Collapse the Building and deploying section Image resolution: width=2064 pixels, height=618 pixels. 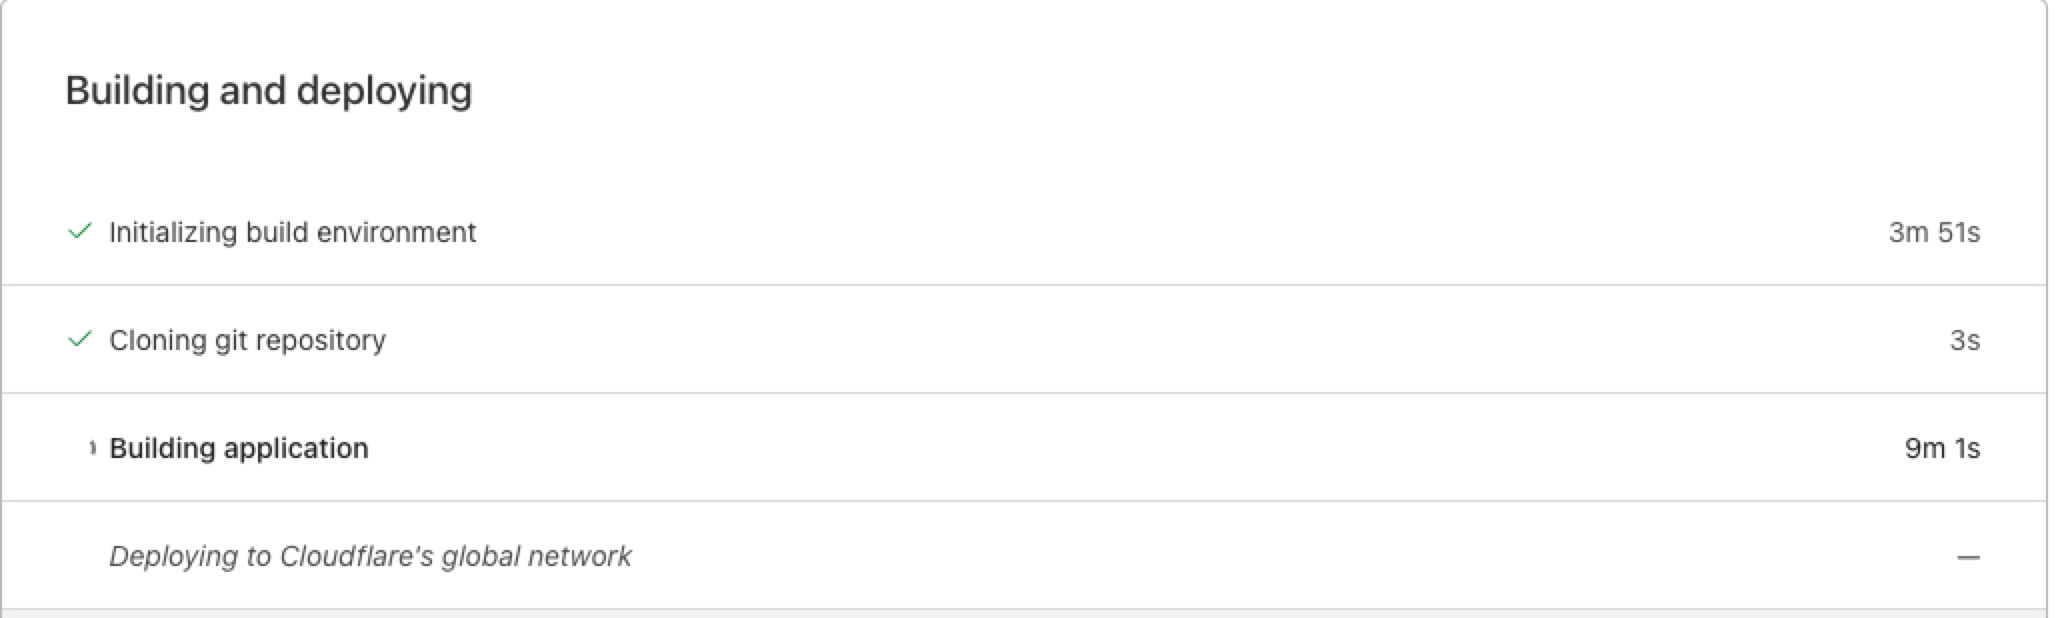coord(269,90)
